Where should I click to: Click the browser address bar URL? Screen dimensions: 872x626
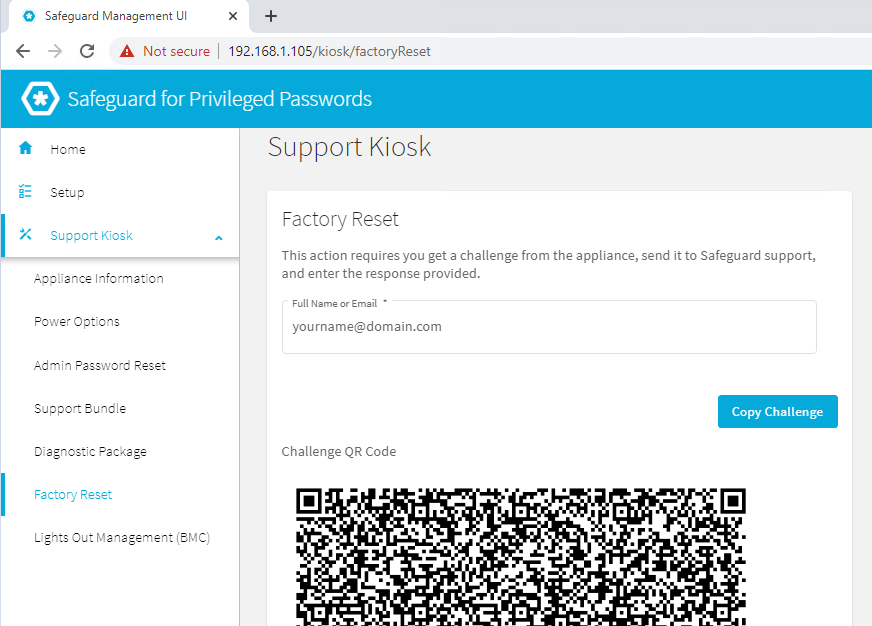329,51
